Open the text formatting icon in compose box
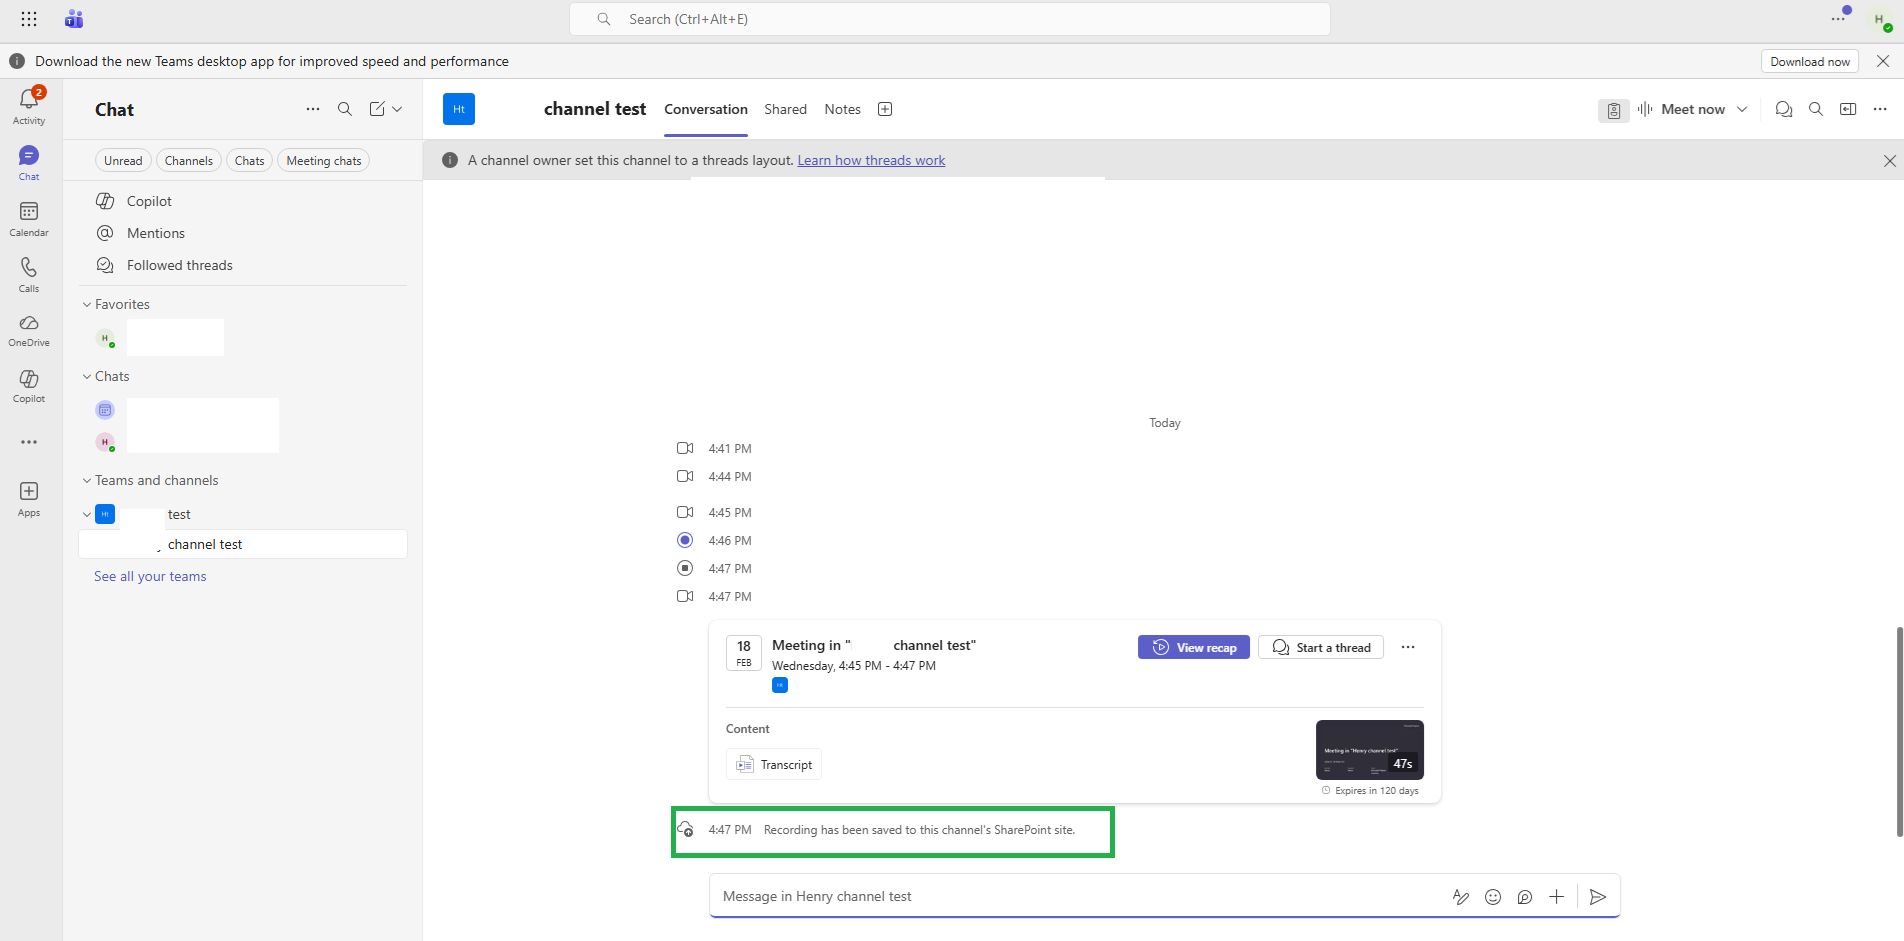 pyautogui.click(x=1461, y=897)
